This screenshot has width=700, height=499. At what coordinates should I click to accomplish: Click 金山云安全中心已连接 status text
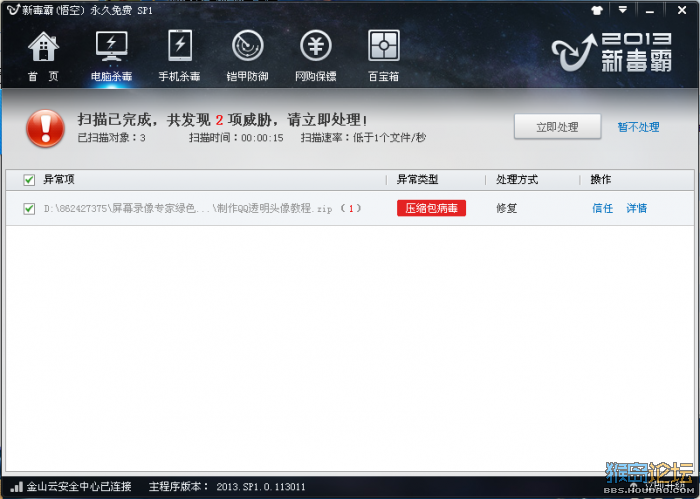click(79, 487)
